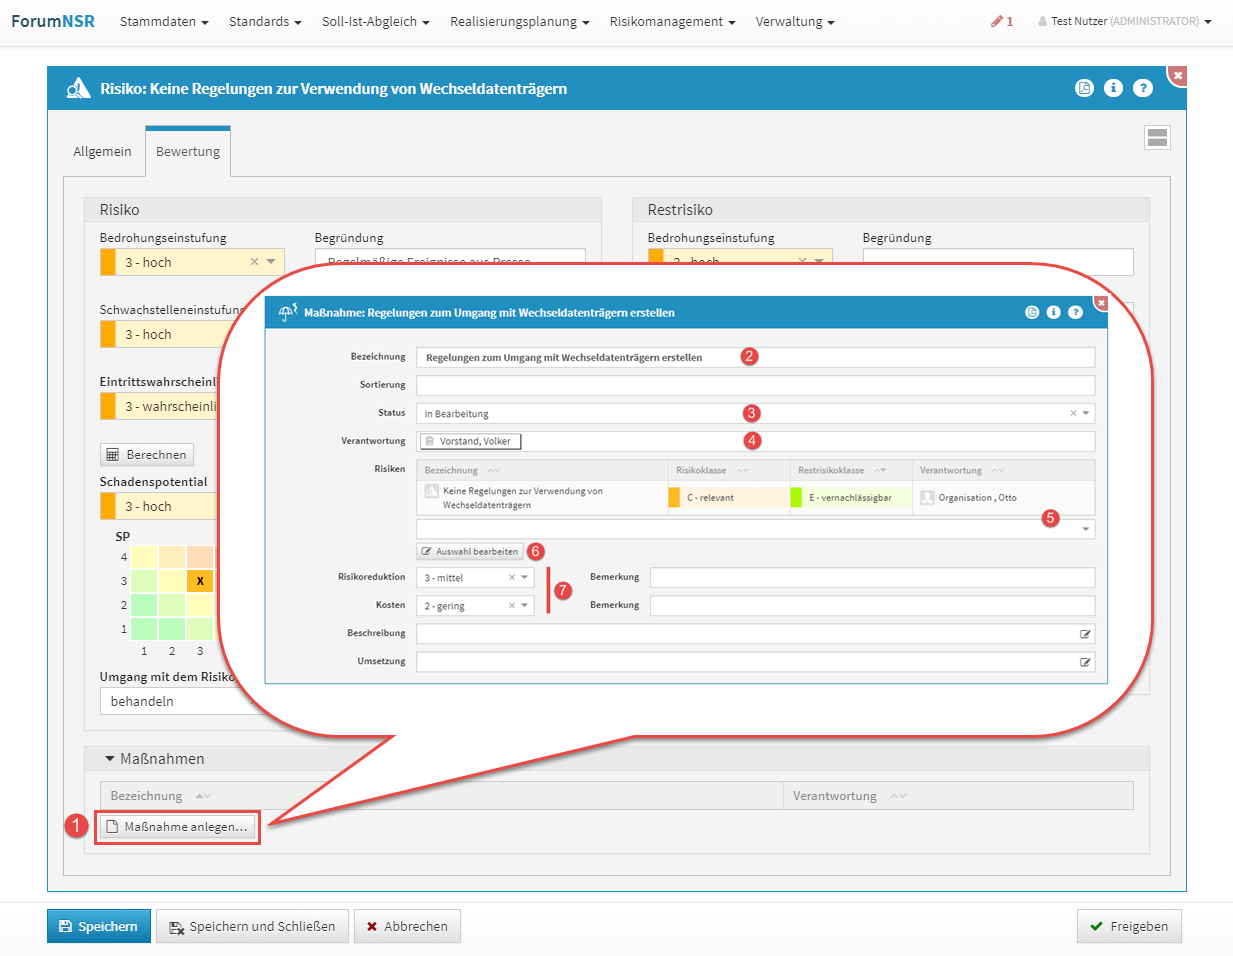Click the edit icon in Beschreibung field

1085,634
